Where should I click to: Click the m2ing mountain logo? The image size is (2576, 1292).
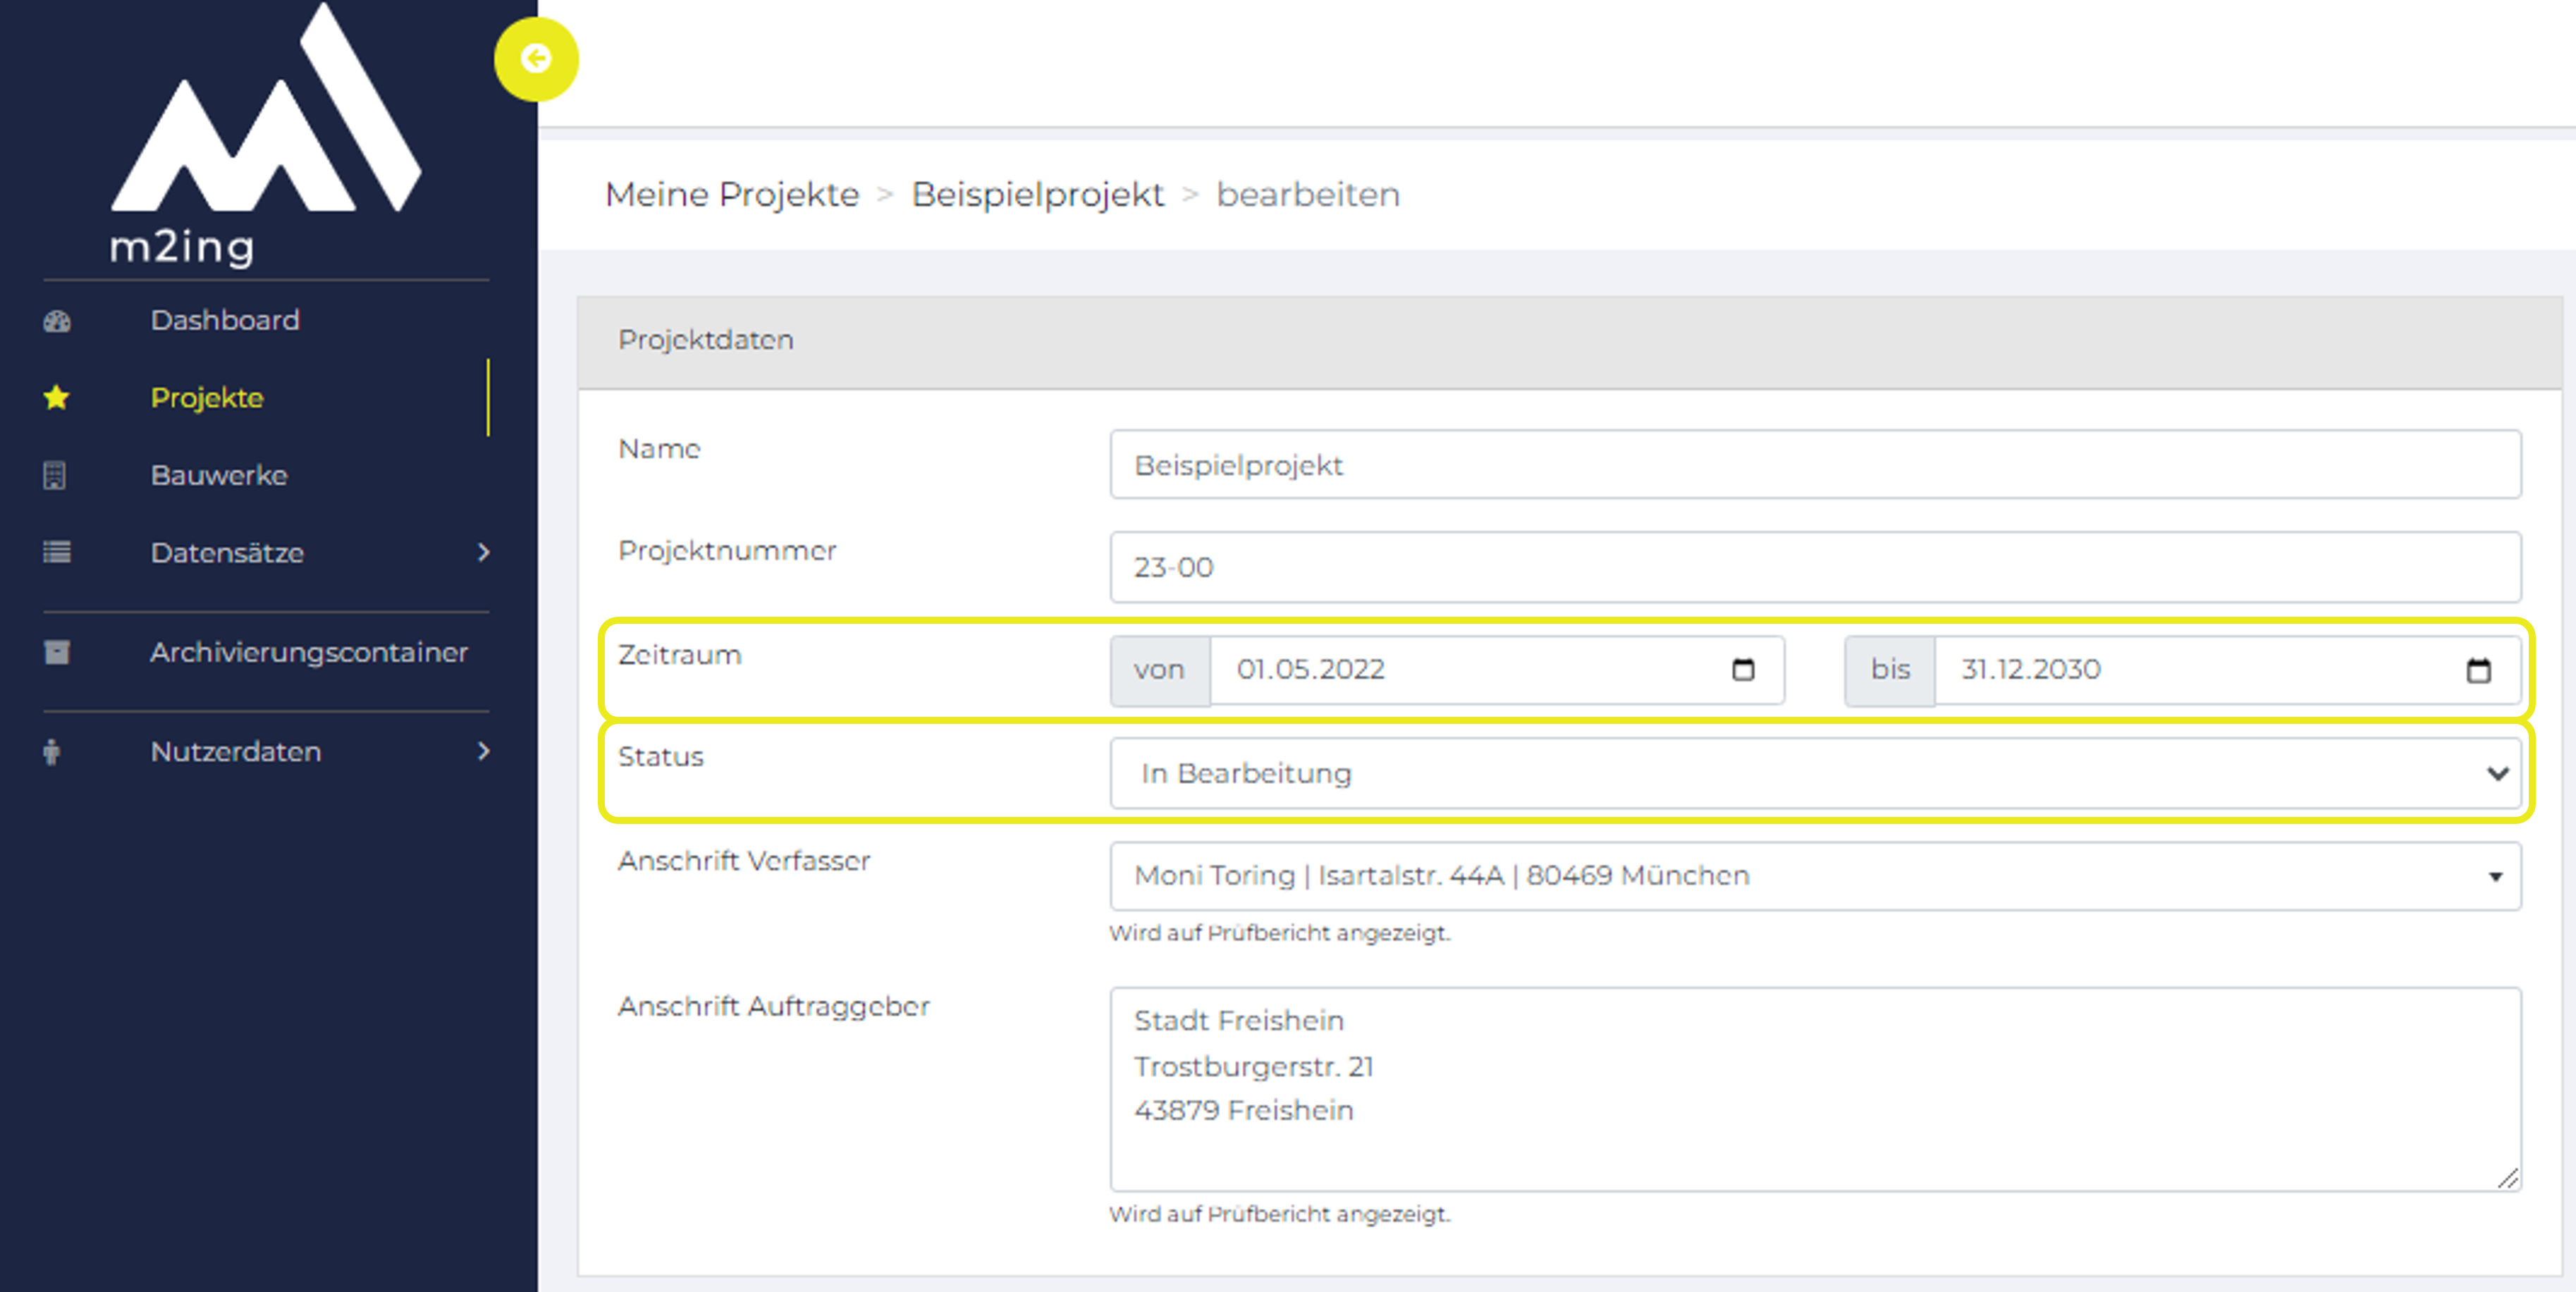[266, 135]
